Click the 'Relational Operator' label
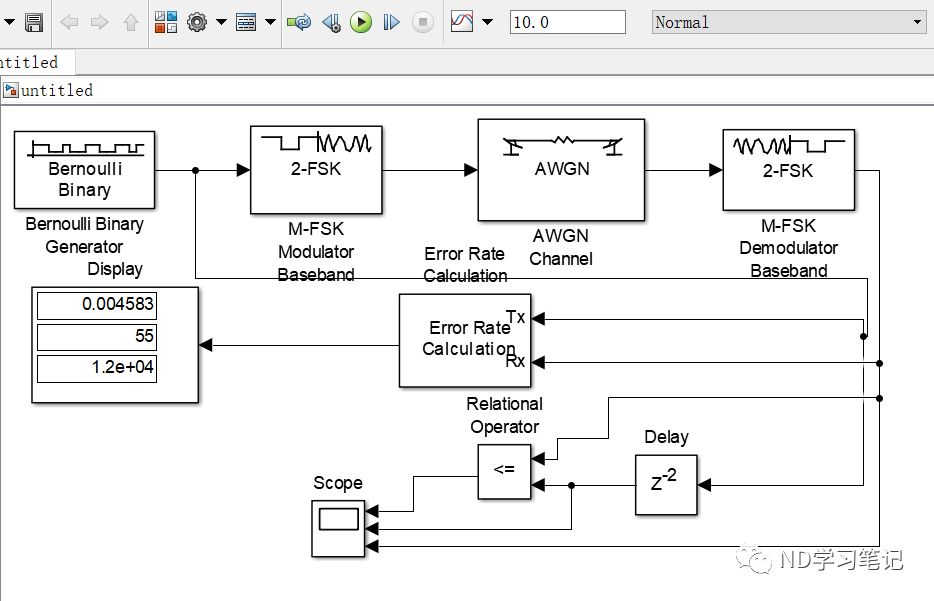934x601 pixels. point(505,415)
